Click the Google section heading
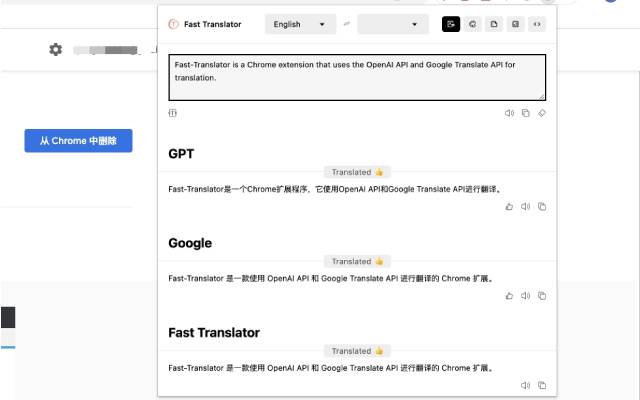The image size is (640, 400). (x=190, y=243)
